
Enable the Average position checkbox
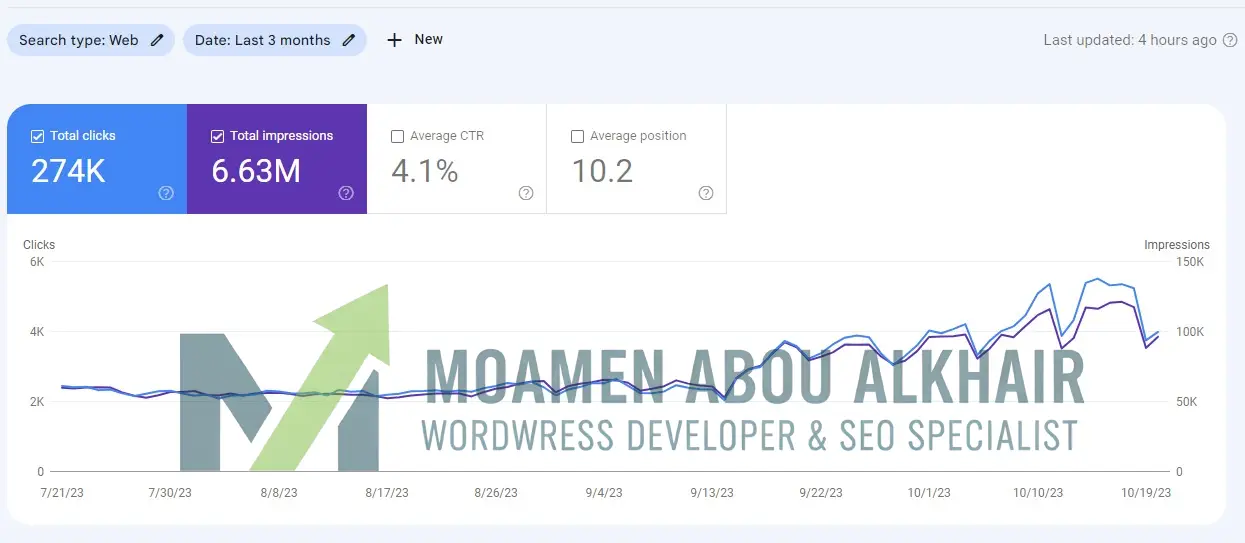(x=577, y=136)
